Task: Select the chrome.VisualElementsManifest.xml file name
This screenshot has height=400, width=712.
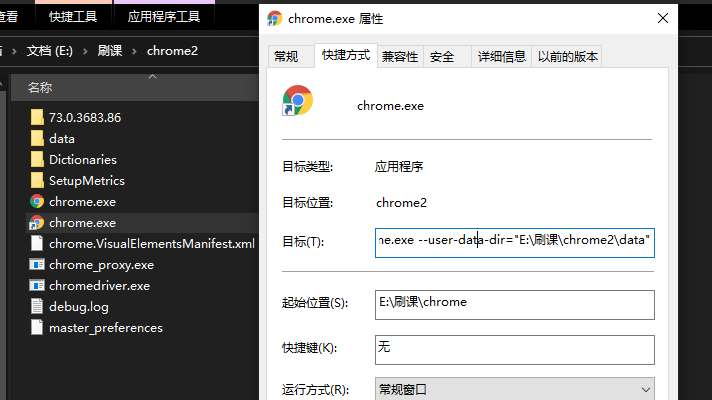Action: 152,244
